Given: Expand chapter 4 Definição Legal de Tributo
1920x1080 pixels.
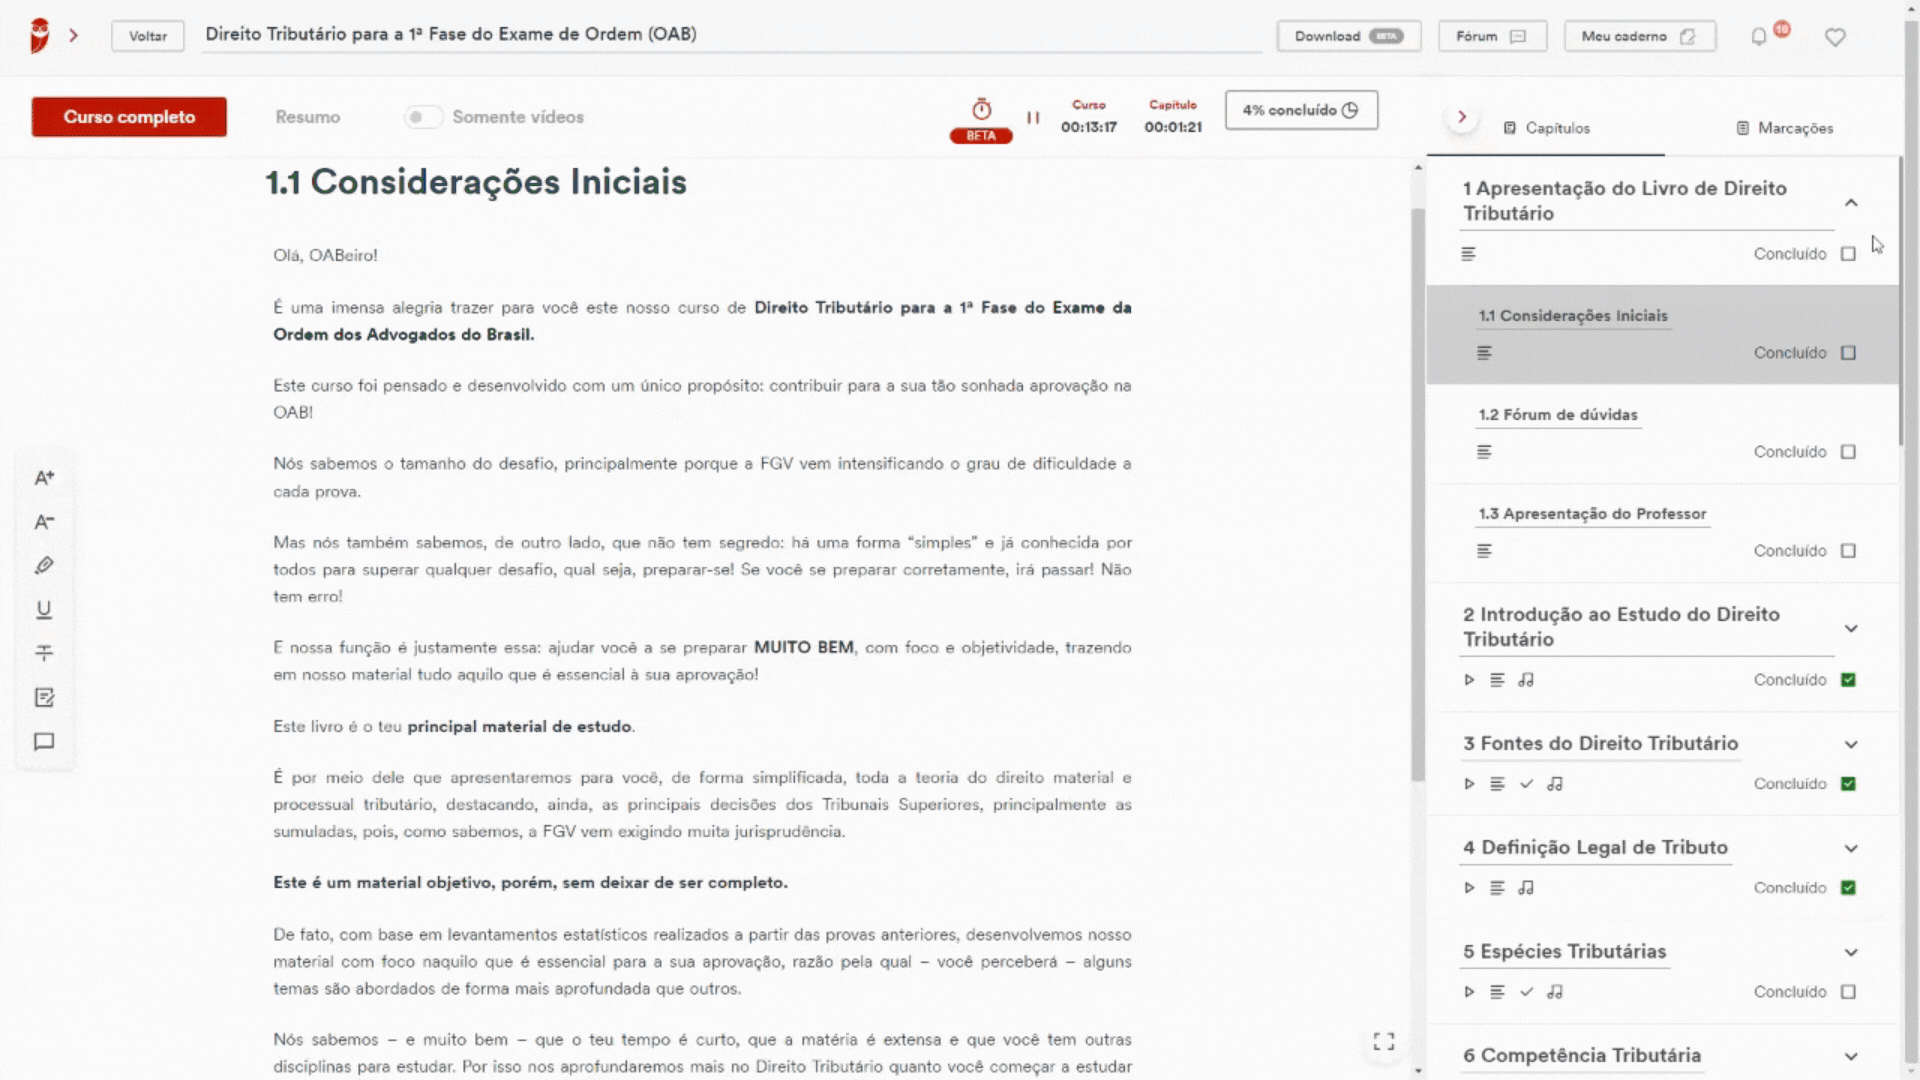Looking at the screenshot, I should click(1851, 849).
